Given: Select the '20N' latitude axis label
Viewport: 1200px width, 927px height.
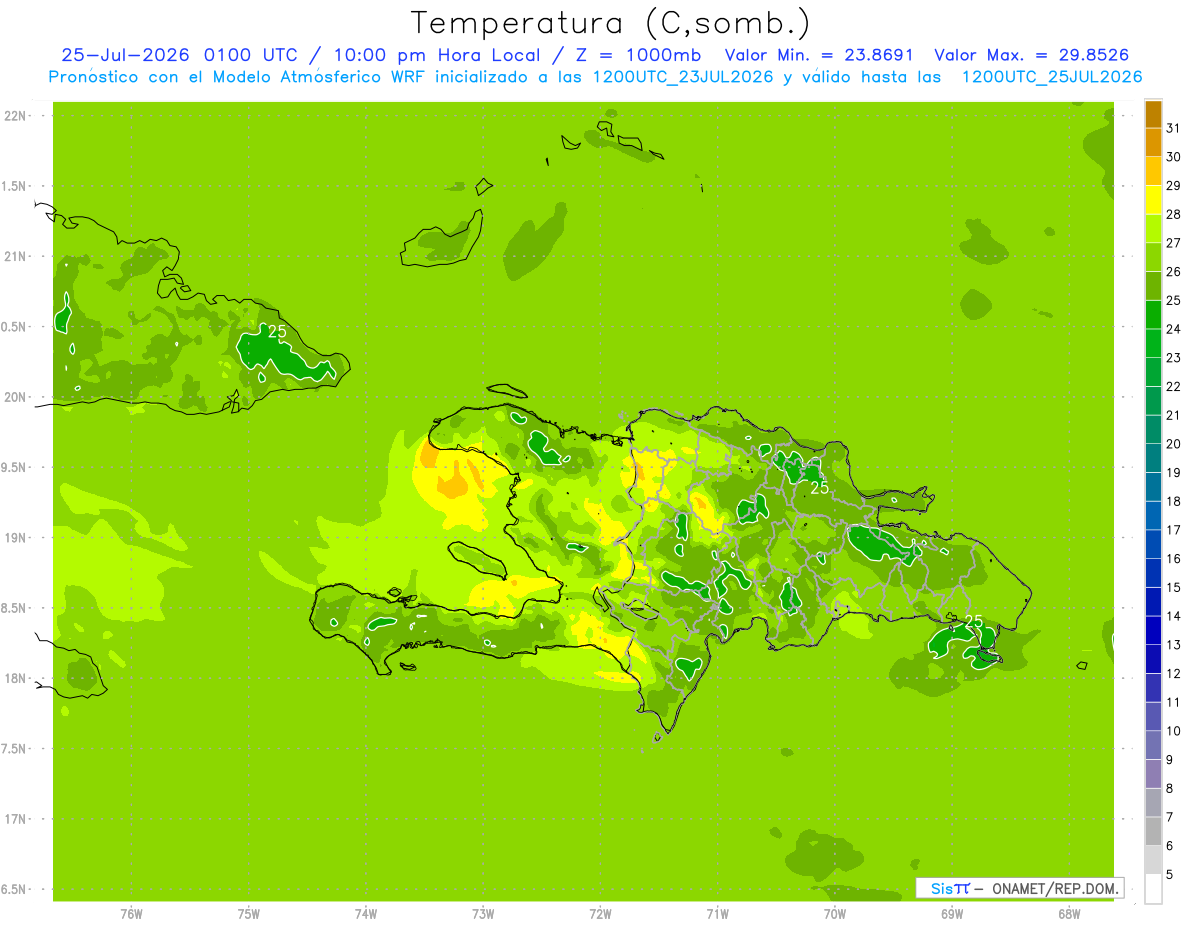Looking at the screenshot, I should tap(17, 397).
